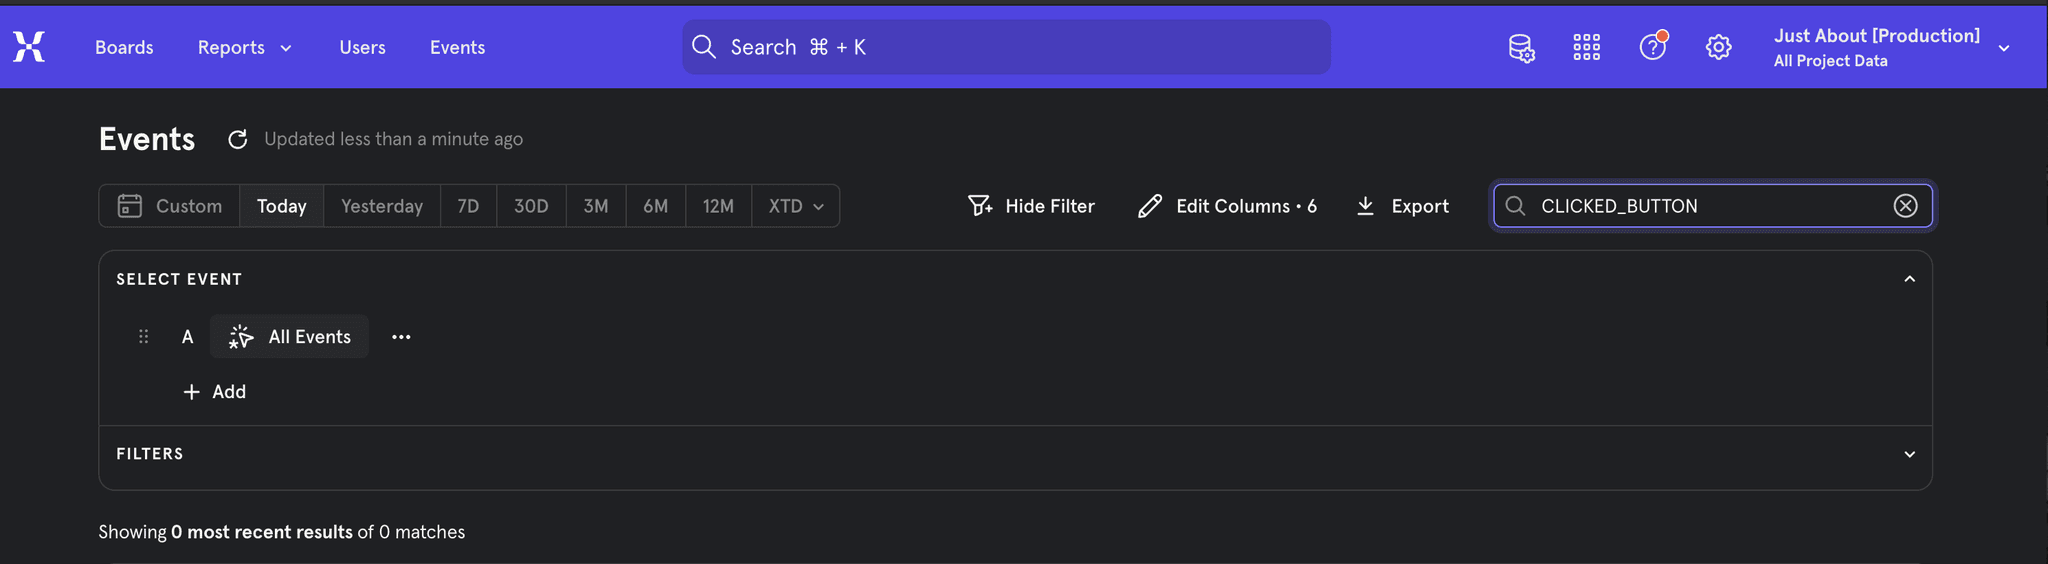Viewport: 2048px width, 564px height.
Task: Expand the Filters section
Action: pyautogui.click(x=1909, y=454)
